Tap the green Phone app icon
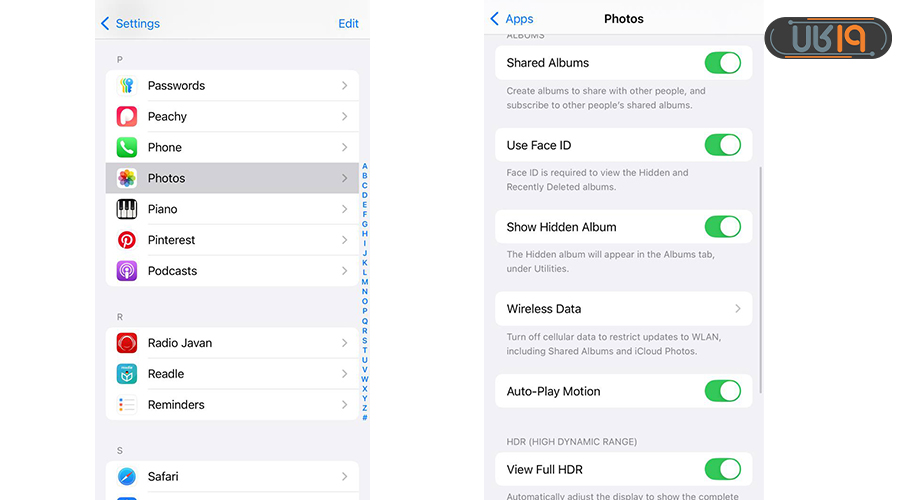900x500 pixels. tap(127, 148)
